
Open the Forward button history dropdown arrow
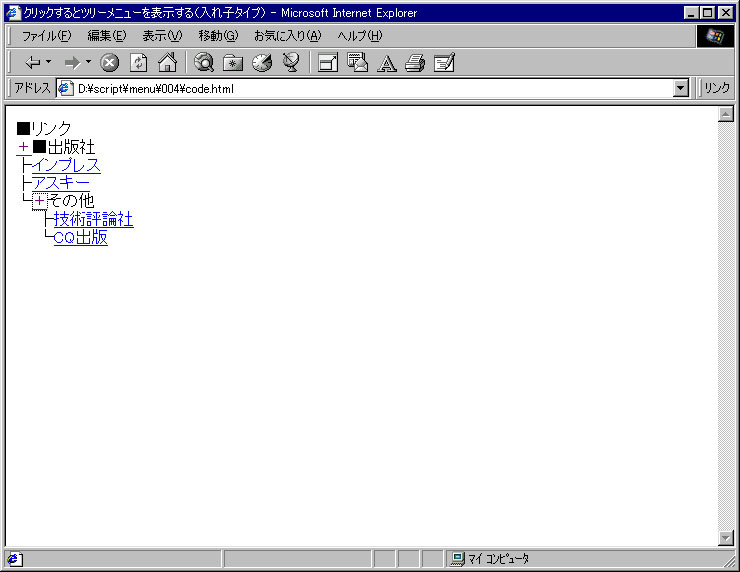tap(88, 62)
